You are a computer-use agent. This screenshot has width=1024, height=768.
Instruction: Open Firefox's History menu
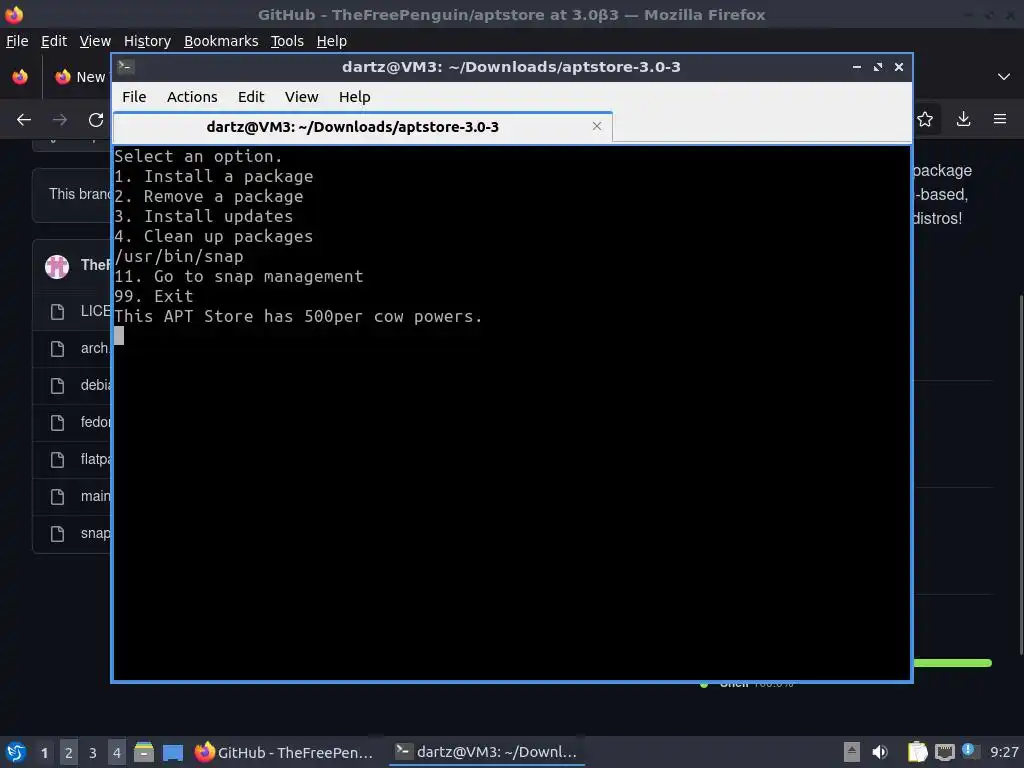[147, 41]
